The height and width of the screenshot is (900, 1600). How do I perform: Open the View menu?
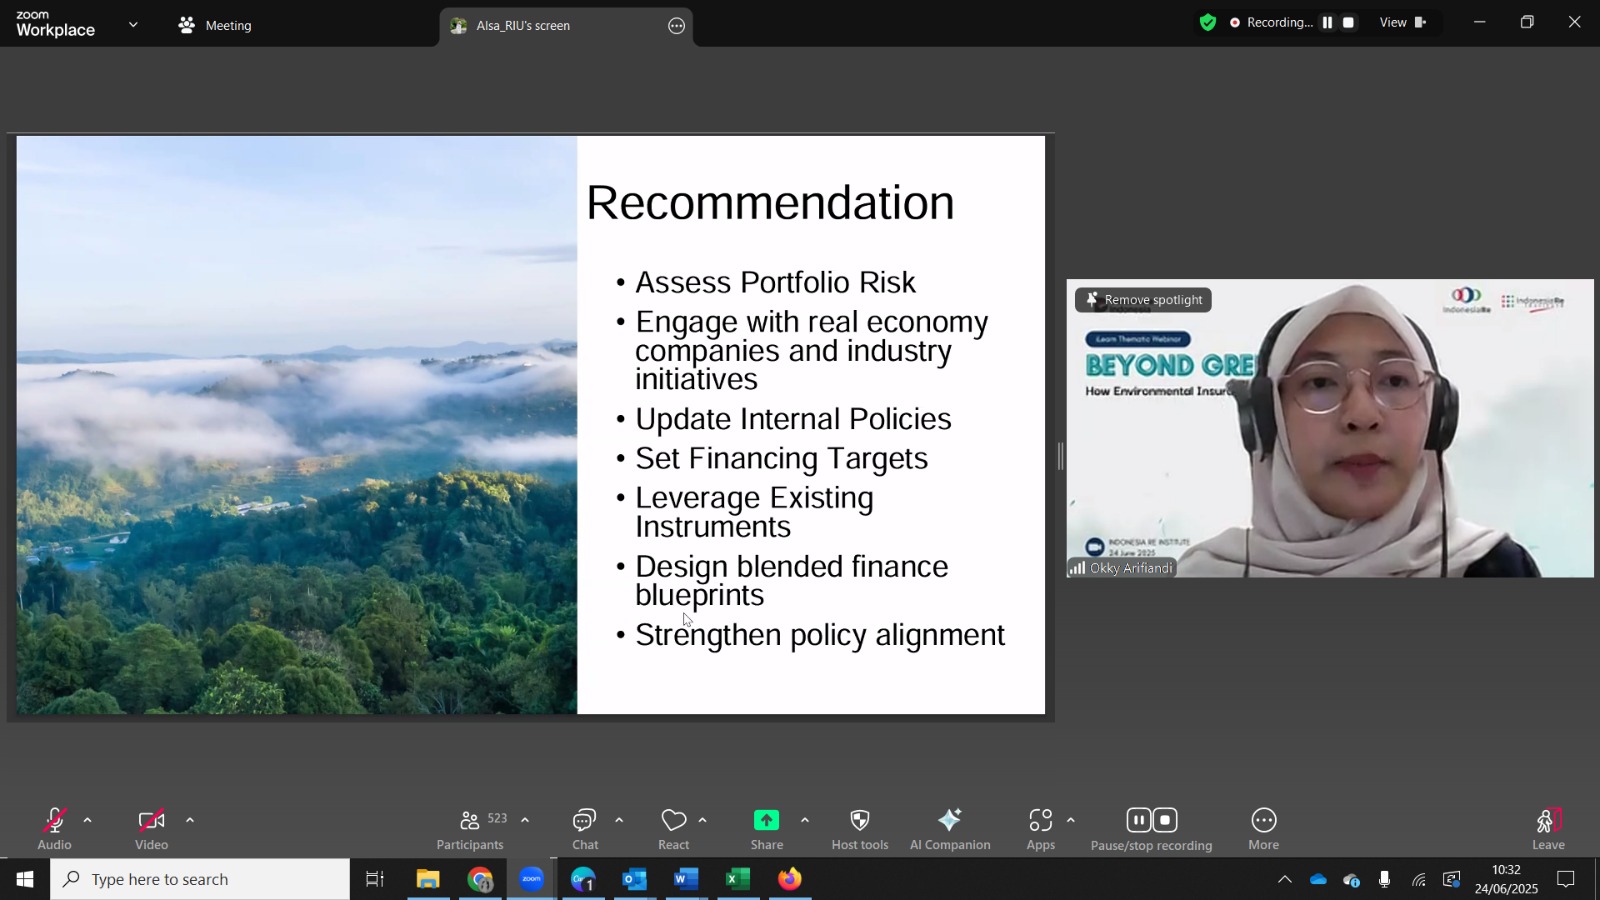pos(1403,22)
